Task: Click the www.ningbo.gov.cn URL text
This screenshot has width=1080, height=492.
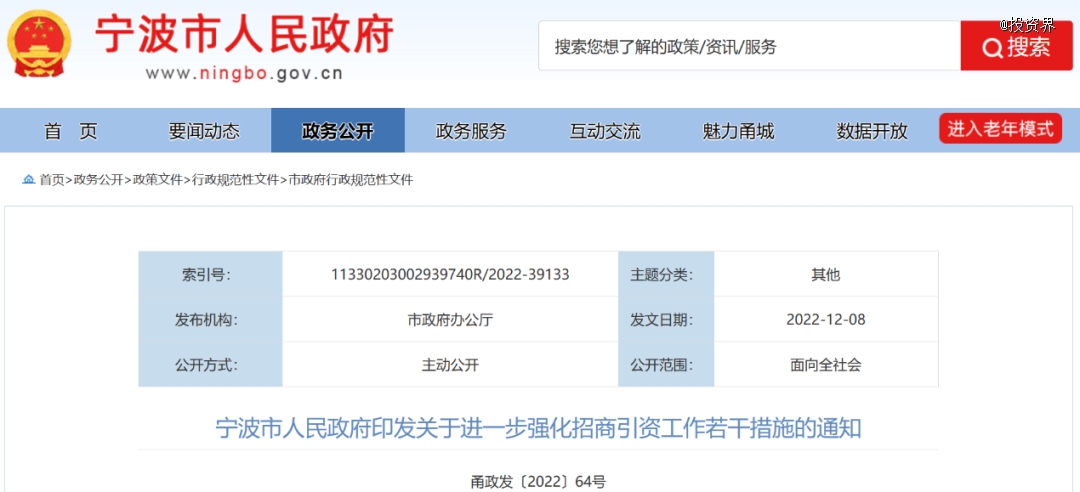Action: [x=244, y=73]
